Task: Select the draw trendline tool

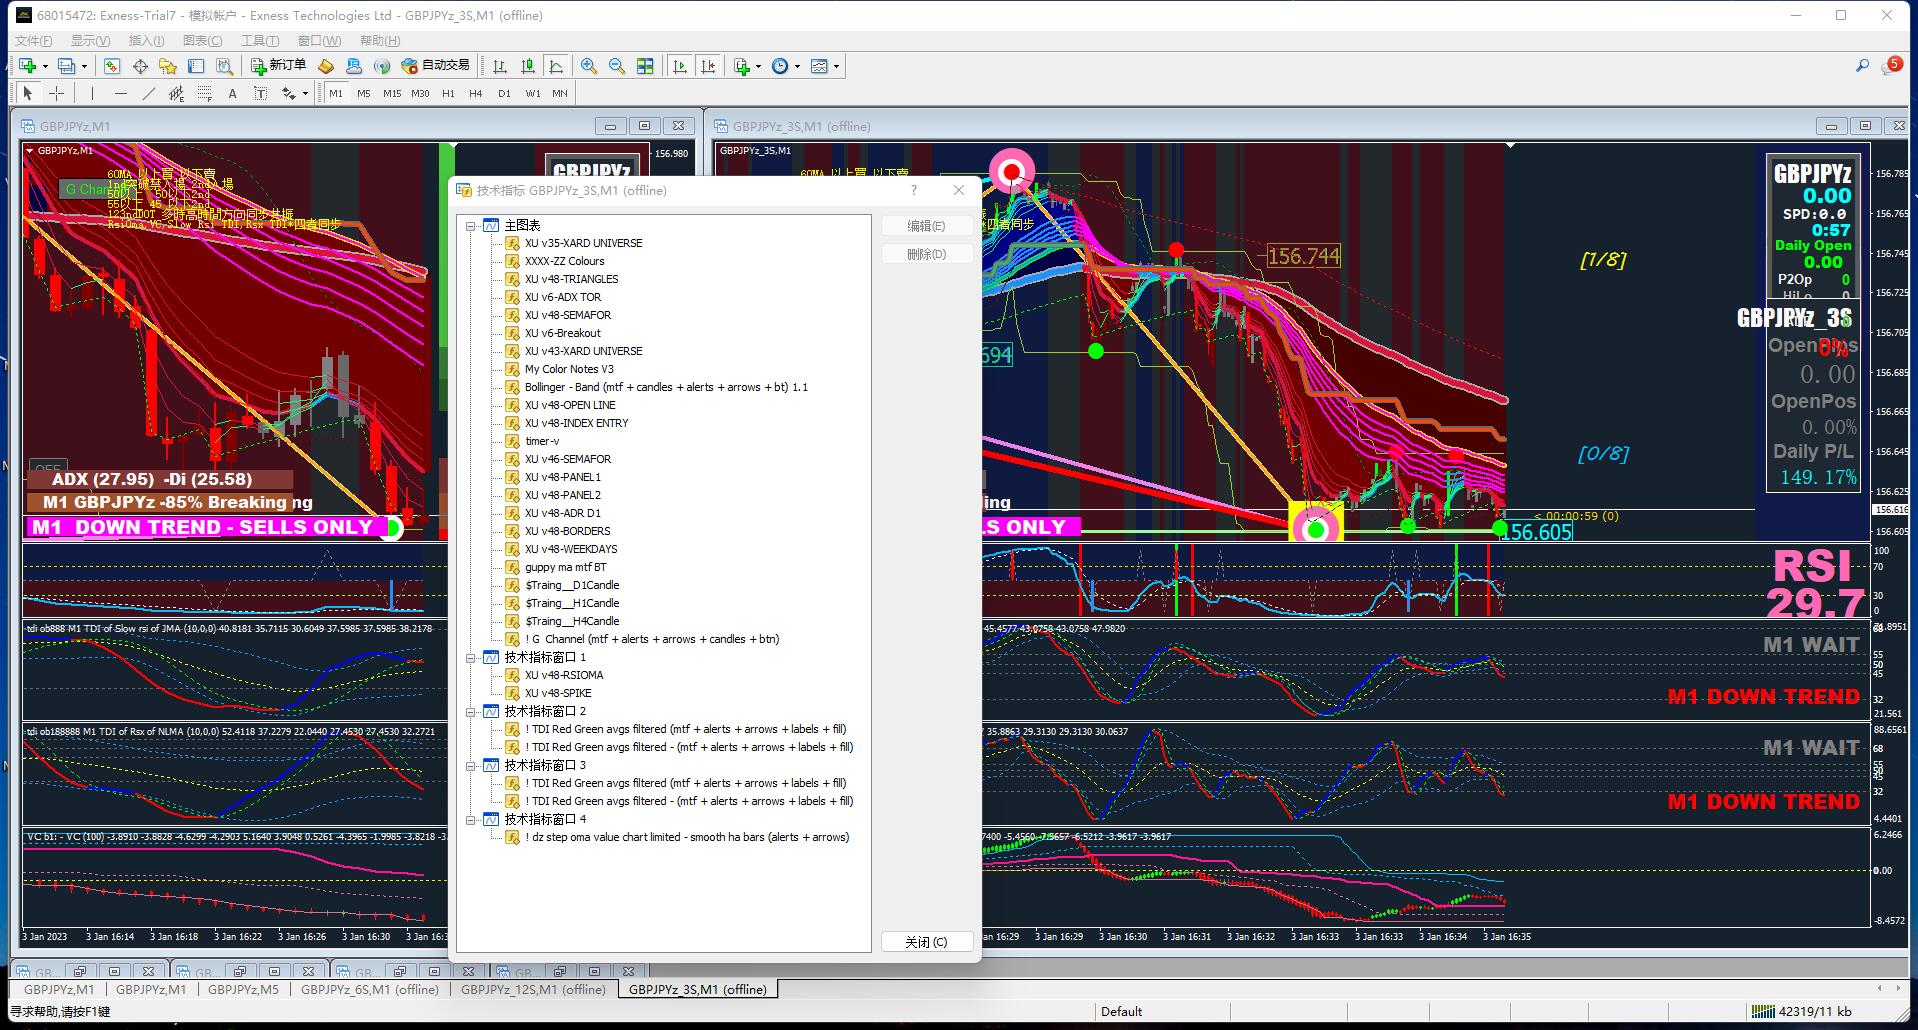Action: [149, 93]
